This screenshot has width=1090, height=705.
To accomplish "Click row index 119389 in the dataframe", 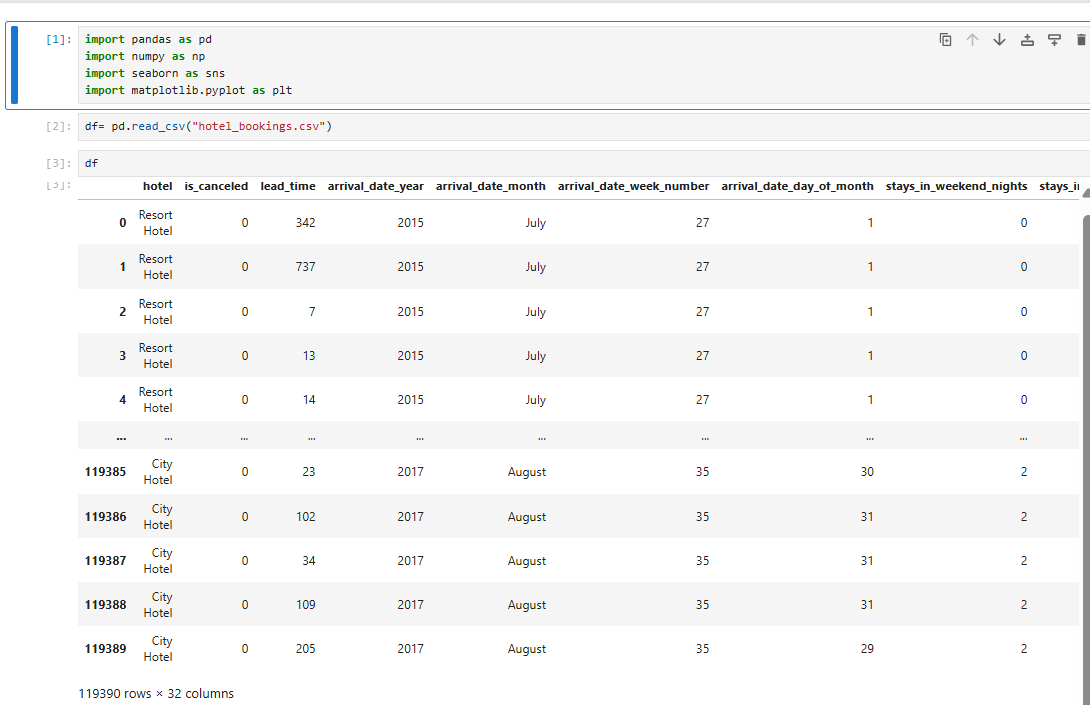I will coord(106,649).
